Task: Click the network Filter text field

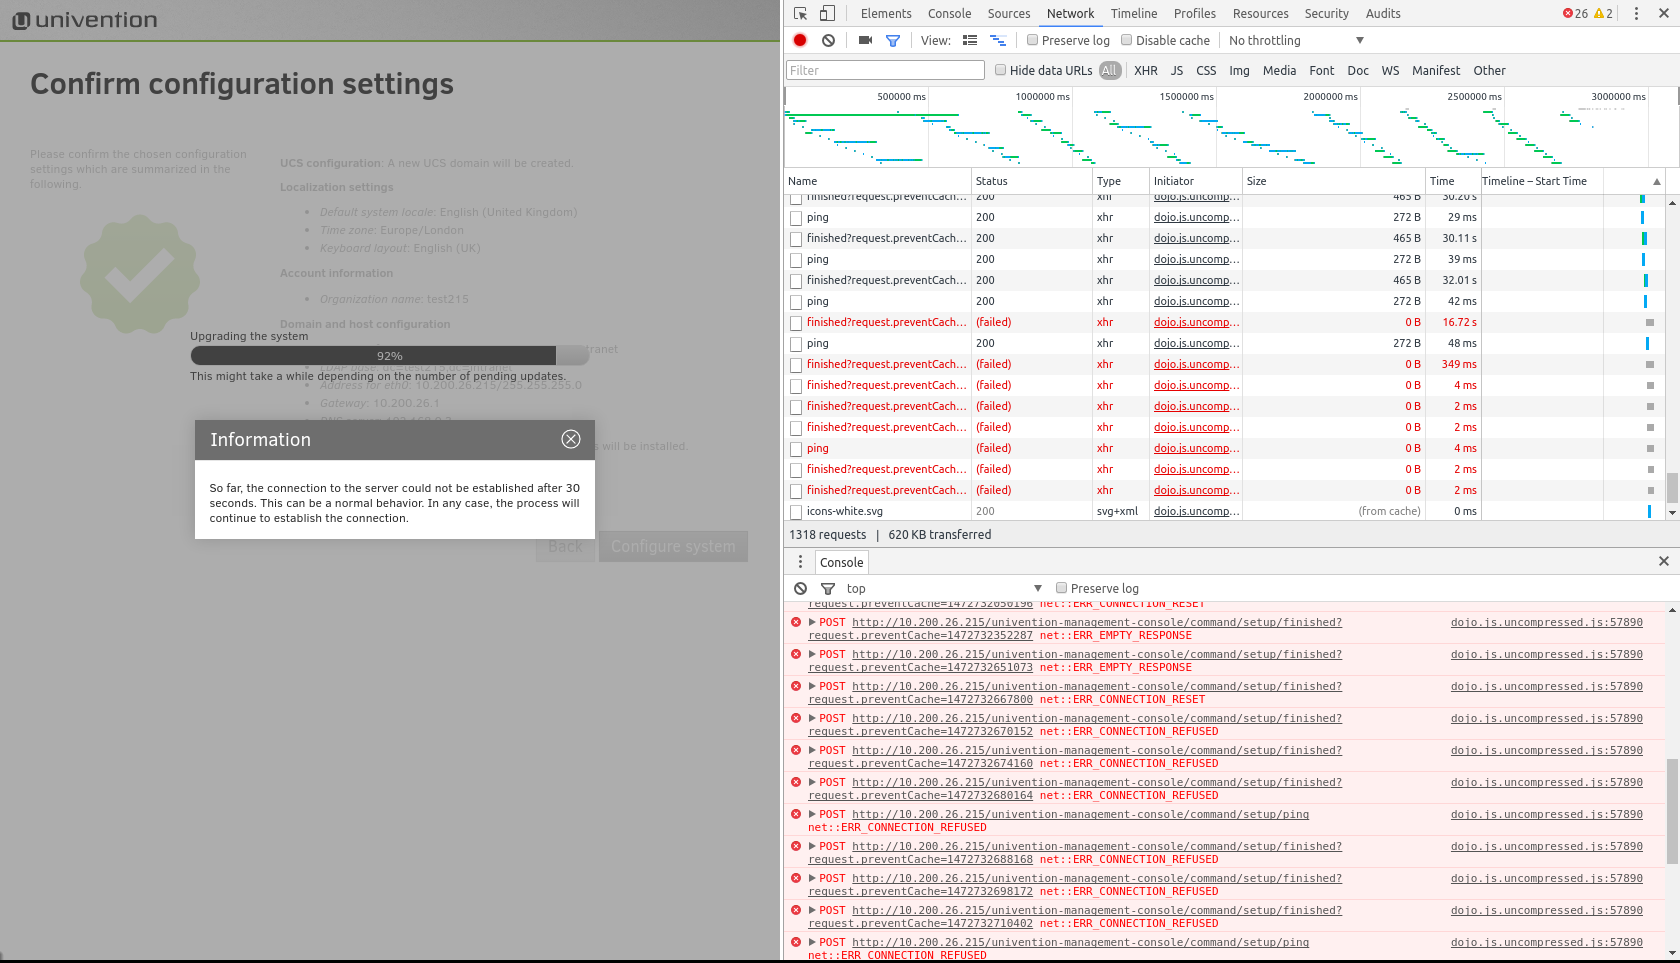Action: (x=885, y=71)
